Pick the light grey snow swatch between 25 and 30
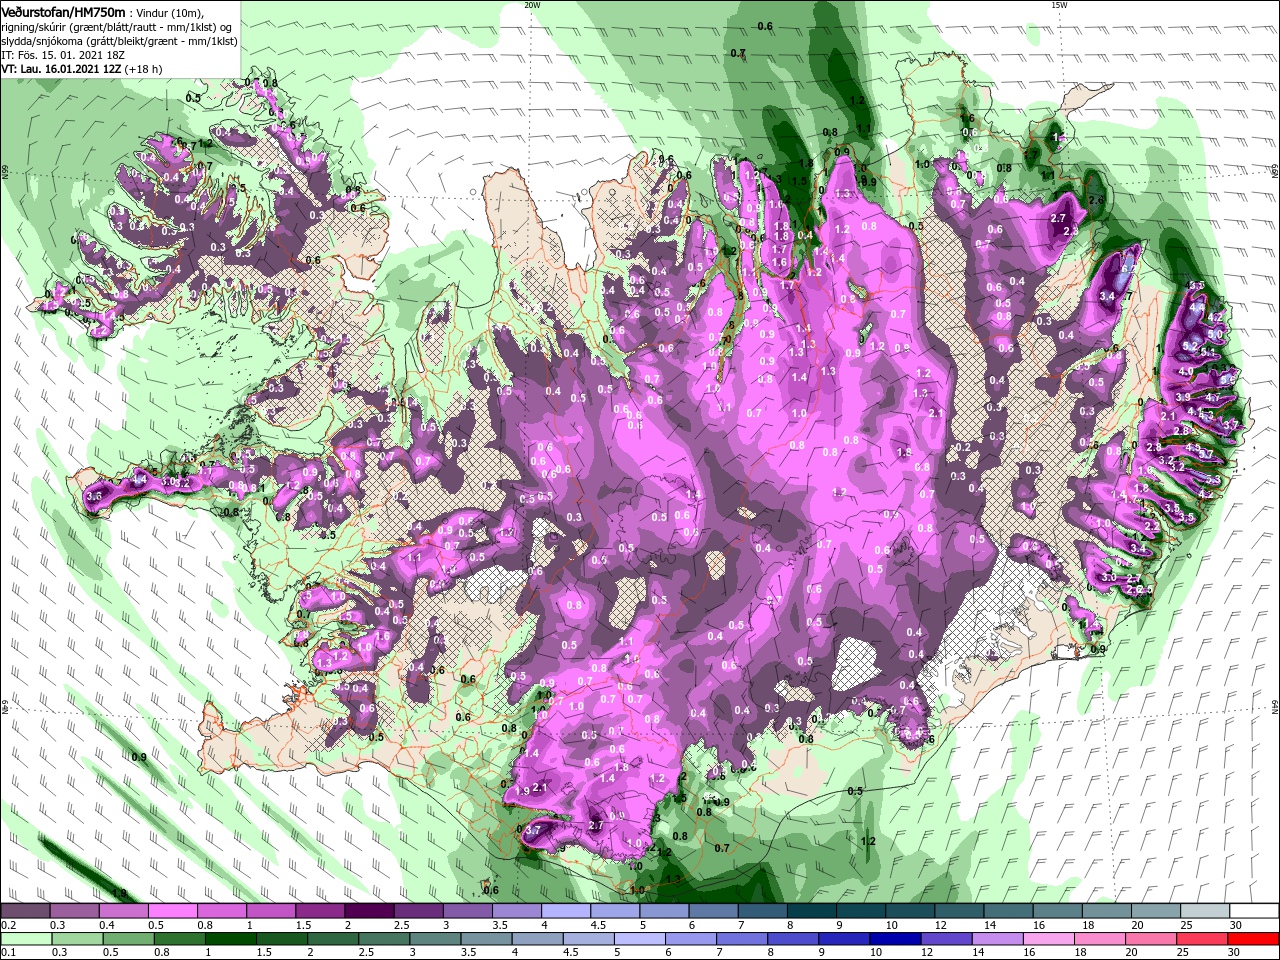This screenshot has height=960, width=1280. [1205, 911]
